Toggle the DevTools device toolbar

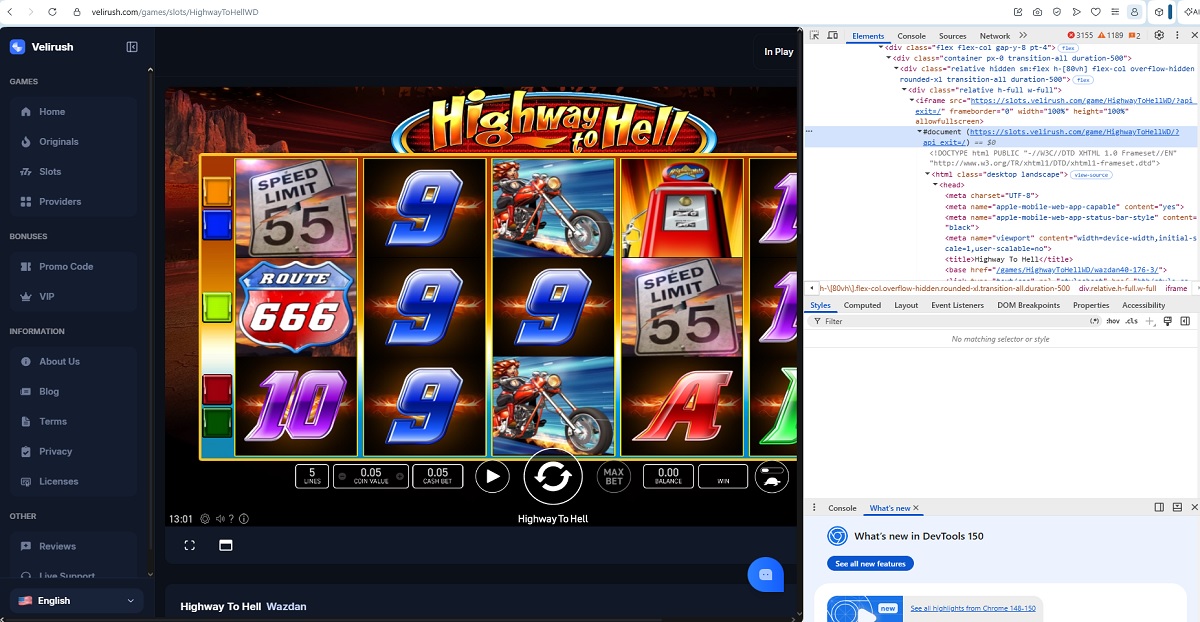coord(832,35)
